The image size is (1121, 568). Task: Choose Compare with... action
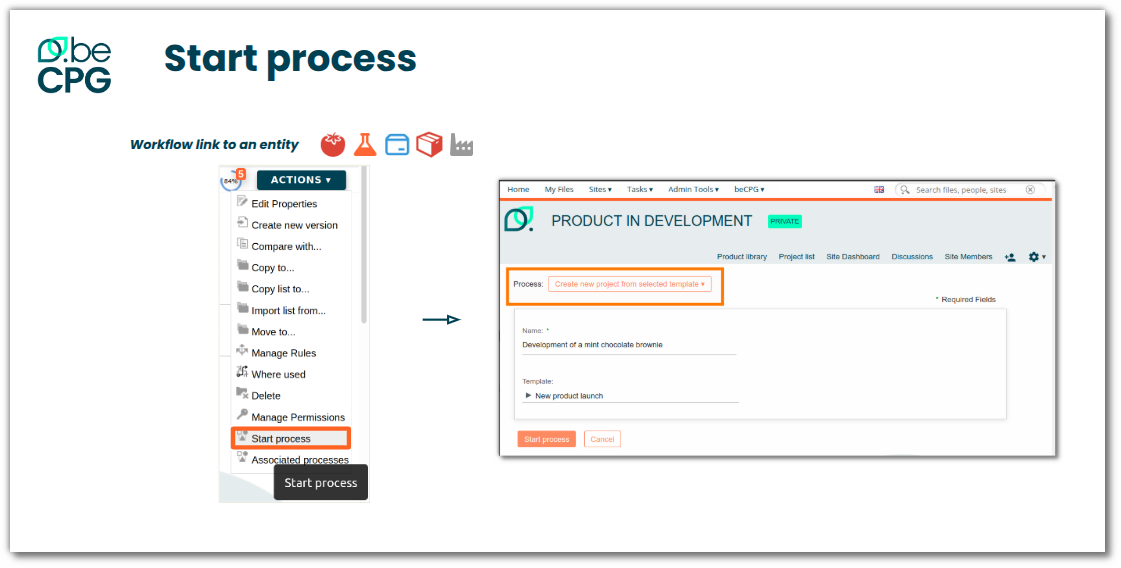[287, 247]
